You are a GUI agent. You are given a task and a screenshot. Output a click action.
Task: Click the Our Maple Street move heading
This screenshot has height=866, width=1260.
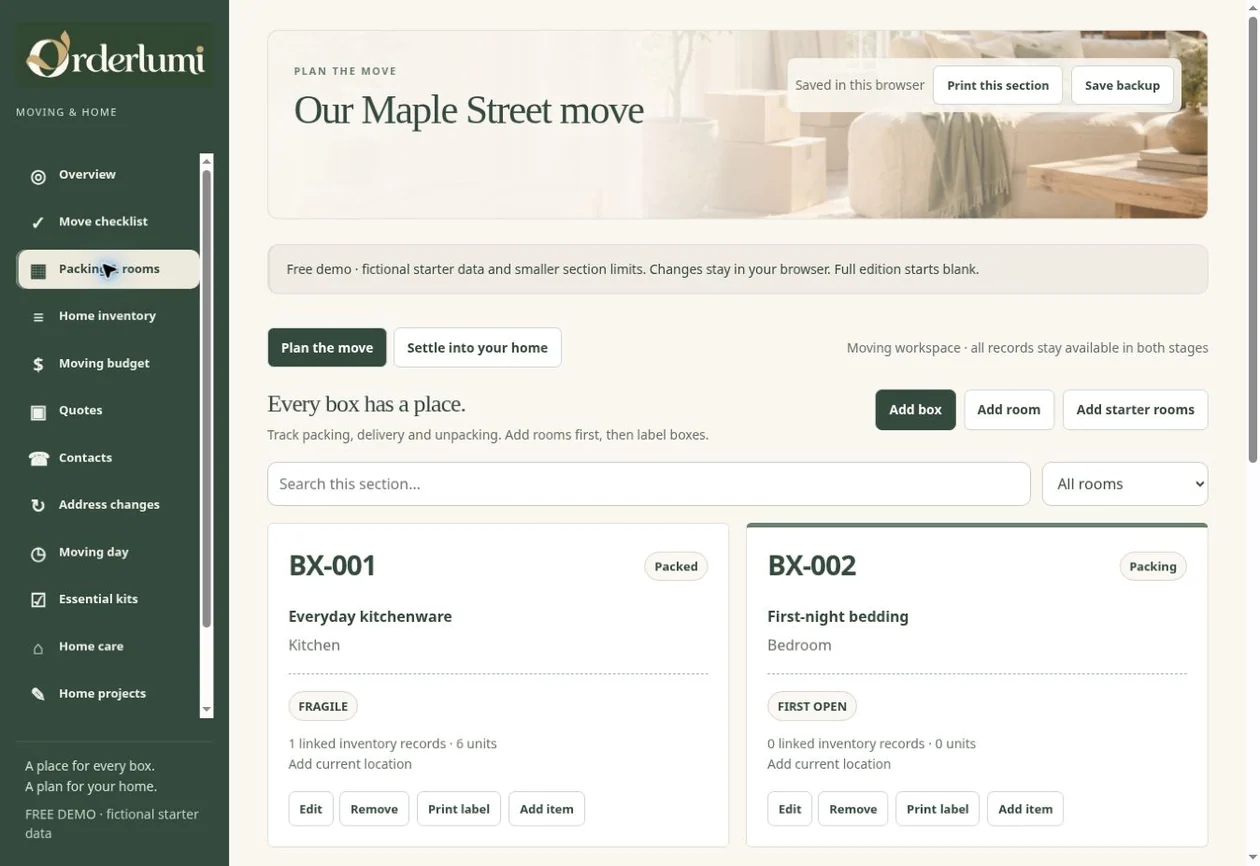(469, 110)
